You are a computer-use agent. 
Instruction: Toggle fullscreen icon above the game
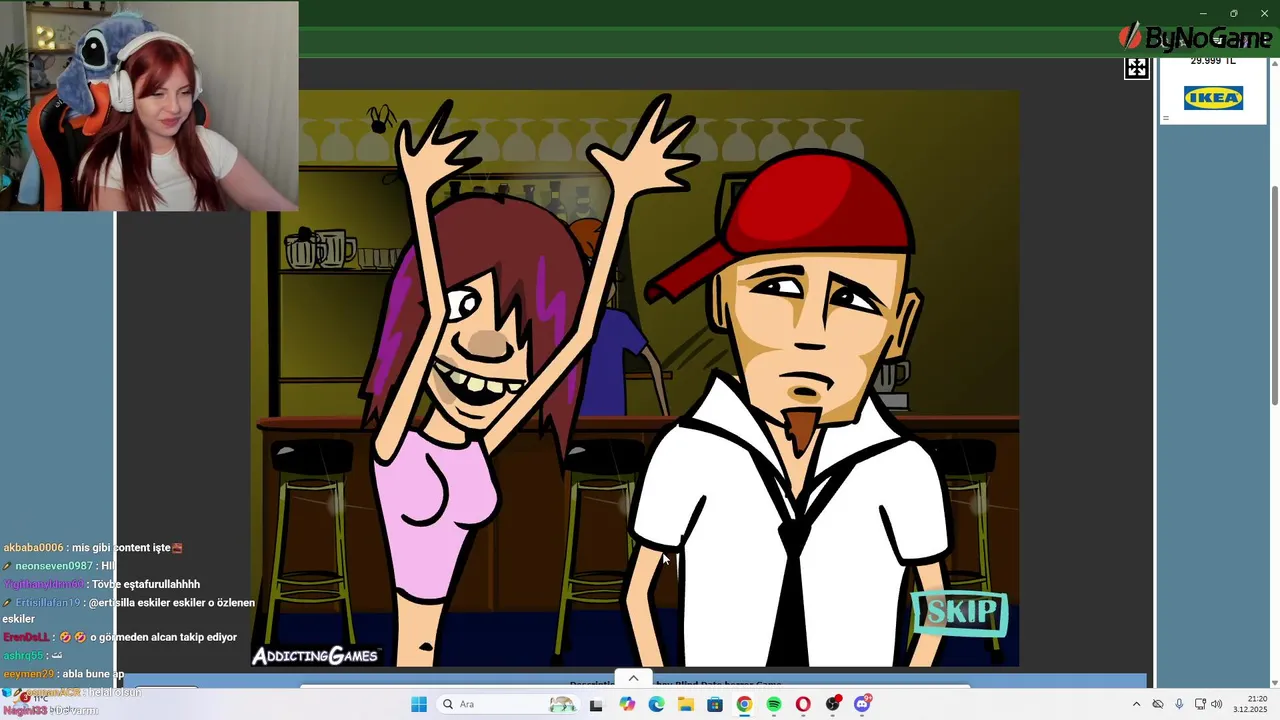(x=1137, y=68)
